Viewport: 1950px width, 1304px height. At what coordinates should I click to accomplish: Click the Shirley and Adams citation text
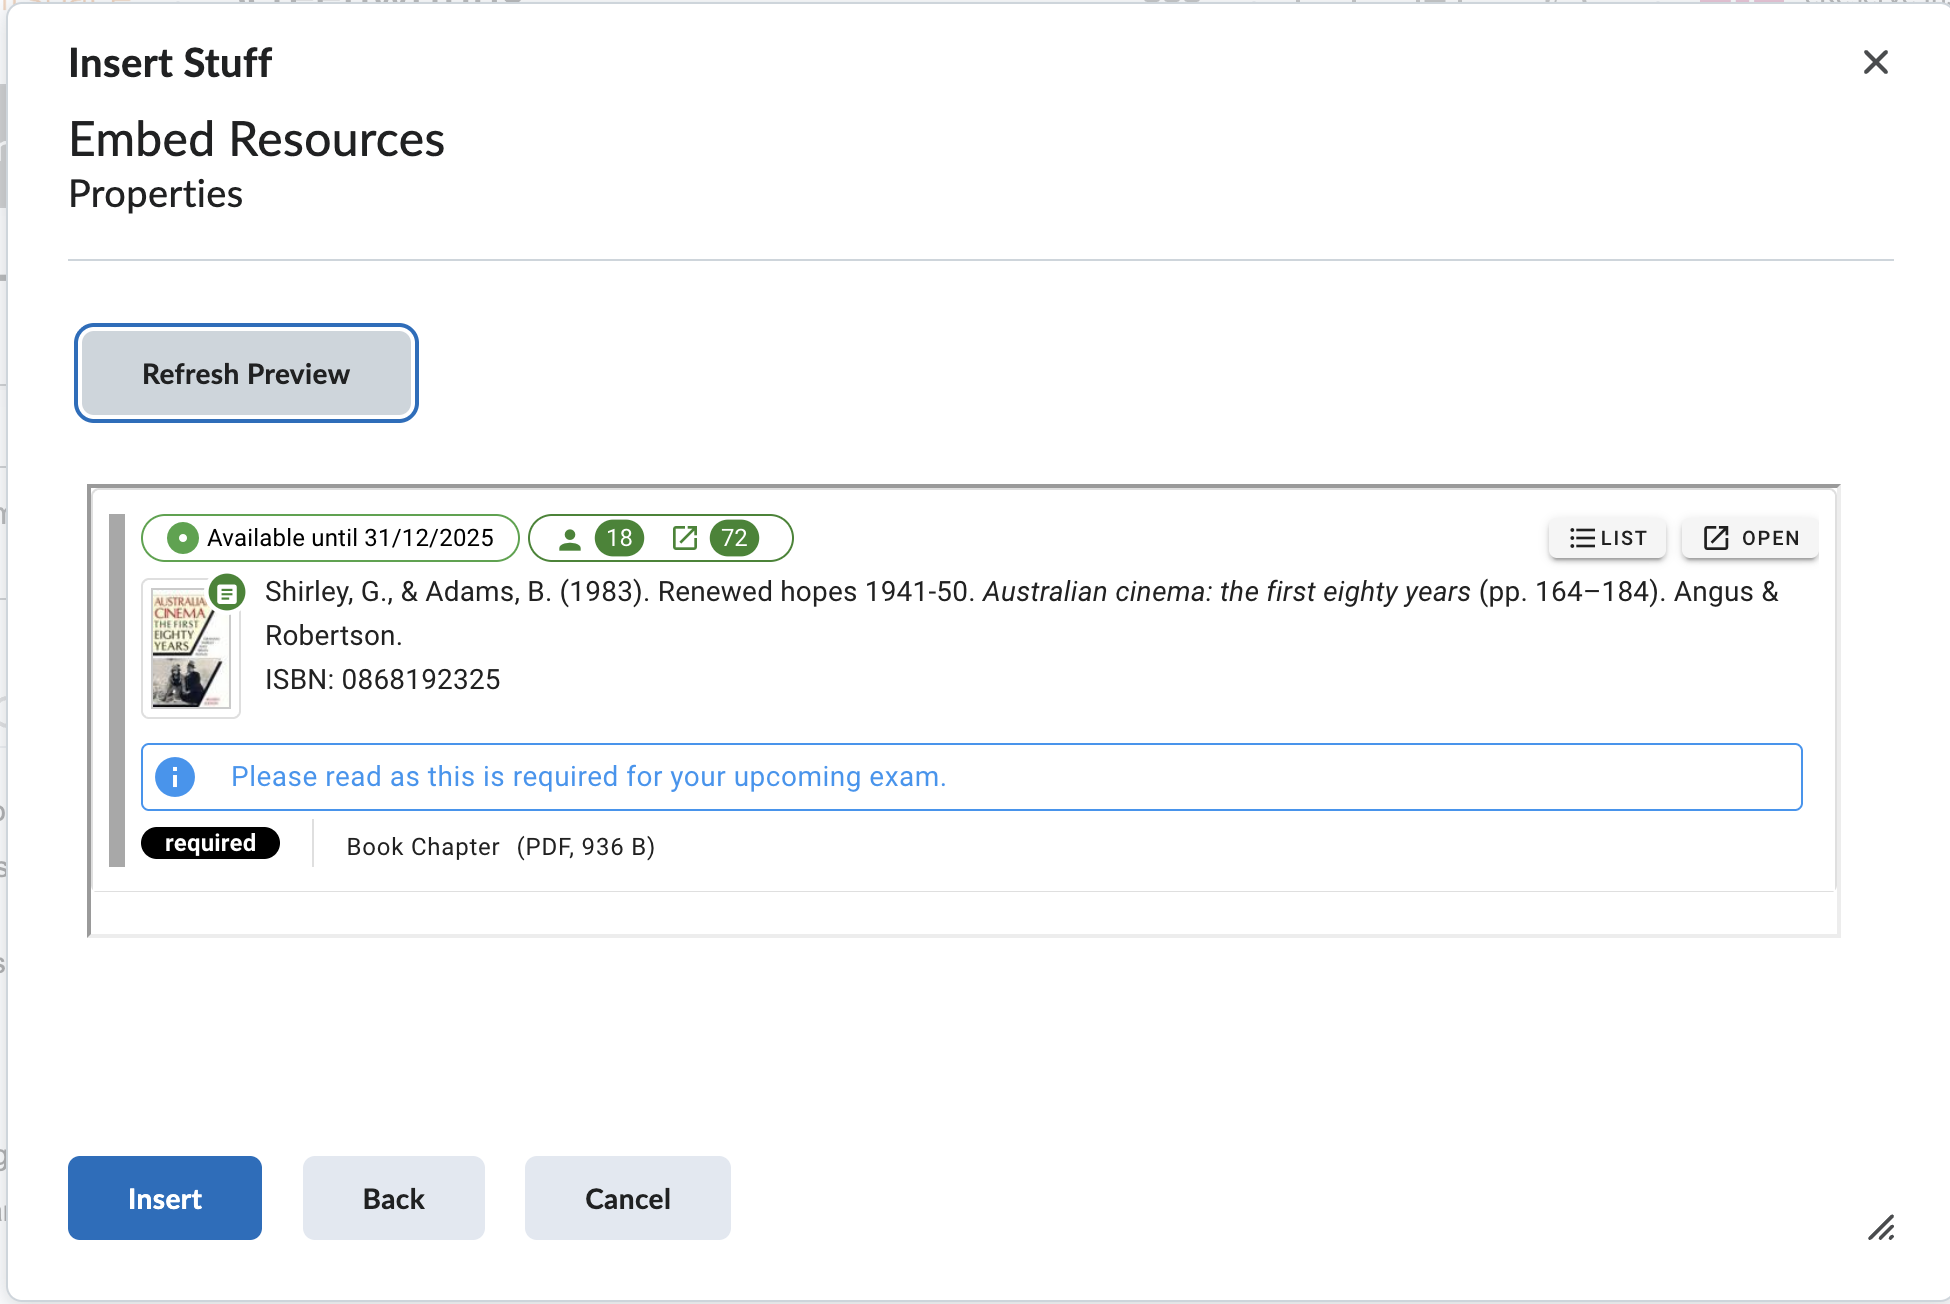[700, 591]
